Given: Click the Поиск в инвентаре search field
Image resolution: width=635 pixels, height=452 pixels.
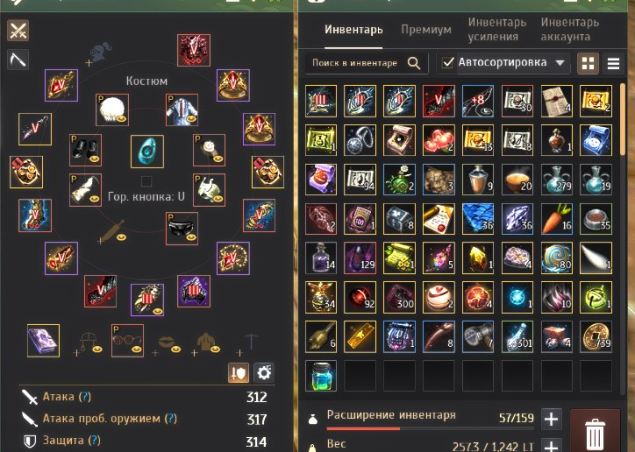Looking at the screenshot, I should pos(355,63).
